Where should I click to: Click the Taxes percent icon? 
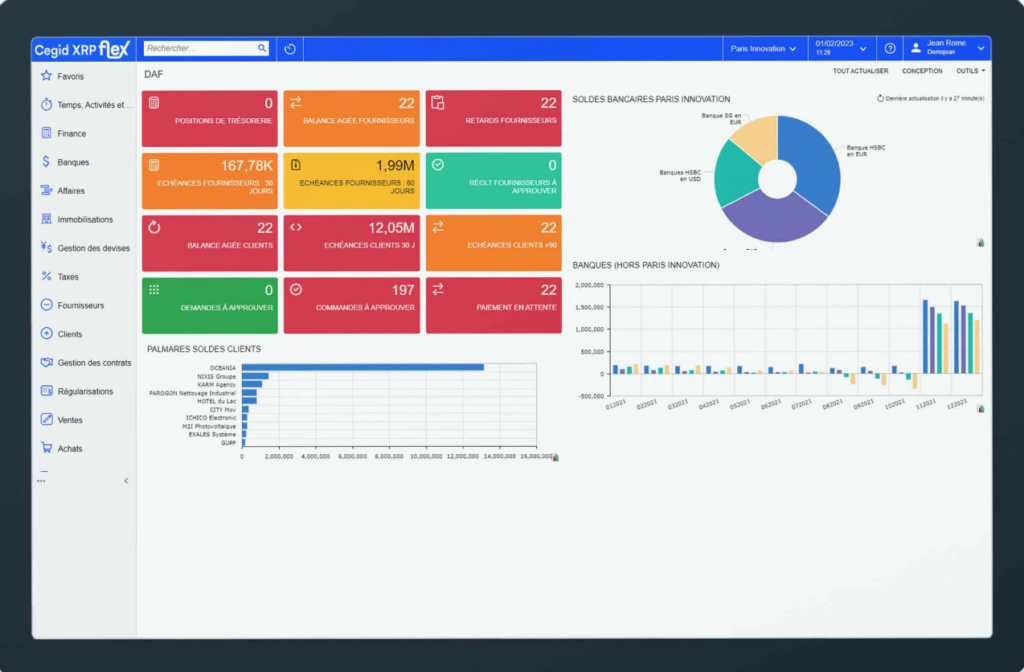46,277
